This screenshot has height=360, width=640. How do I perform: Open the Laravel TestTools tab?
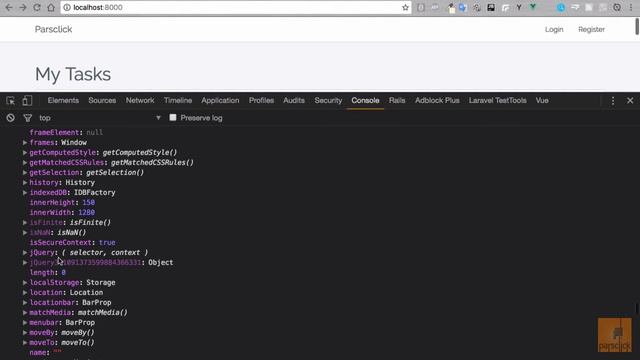(x=498, y=100)
